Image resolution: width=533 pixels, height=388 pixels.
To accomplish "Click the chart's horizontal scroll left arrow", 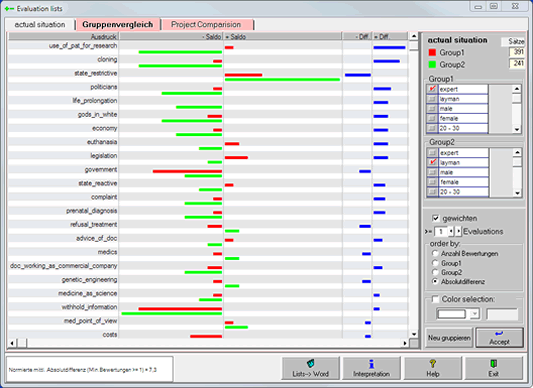I will pyautogui.click(x=12, y=343).
